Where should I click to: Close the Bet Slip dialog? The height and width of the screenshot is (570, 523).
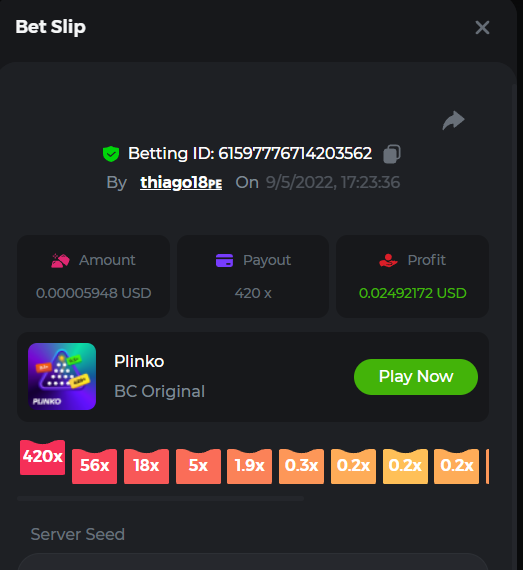point(482,27)
